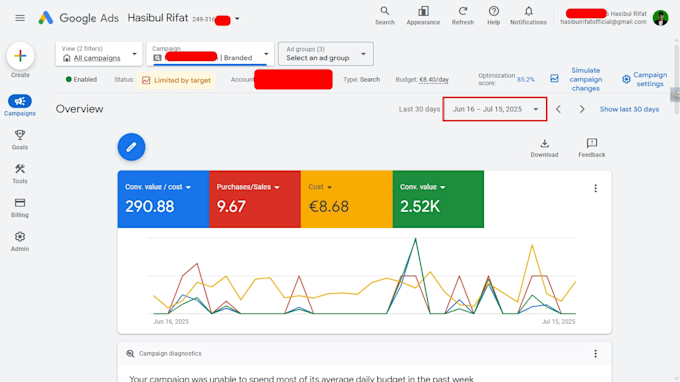Open Campaign diagnostics three-dot menu
This screenshot has height=382, width=680.
pos(595,353)
